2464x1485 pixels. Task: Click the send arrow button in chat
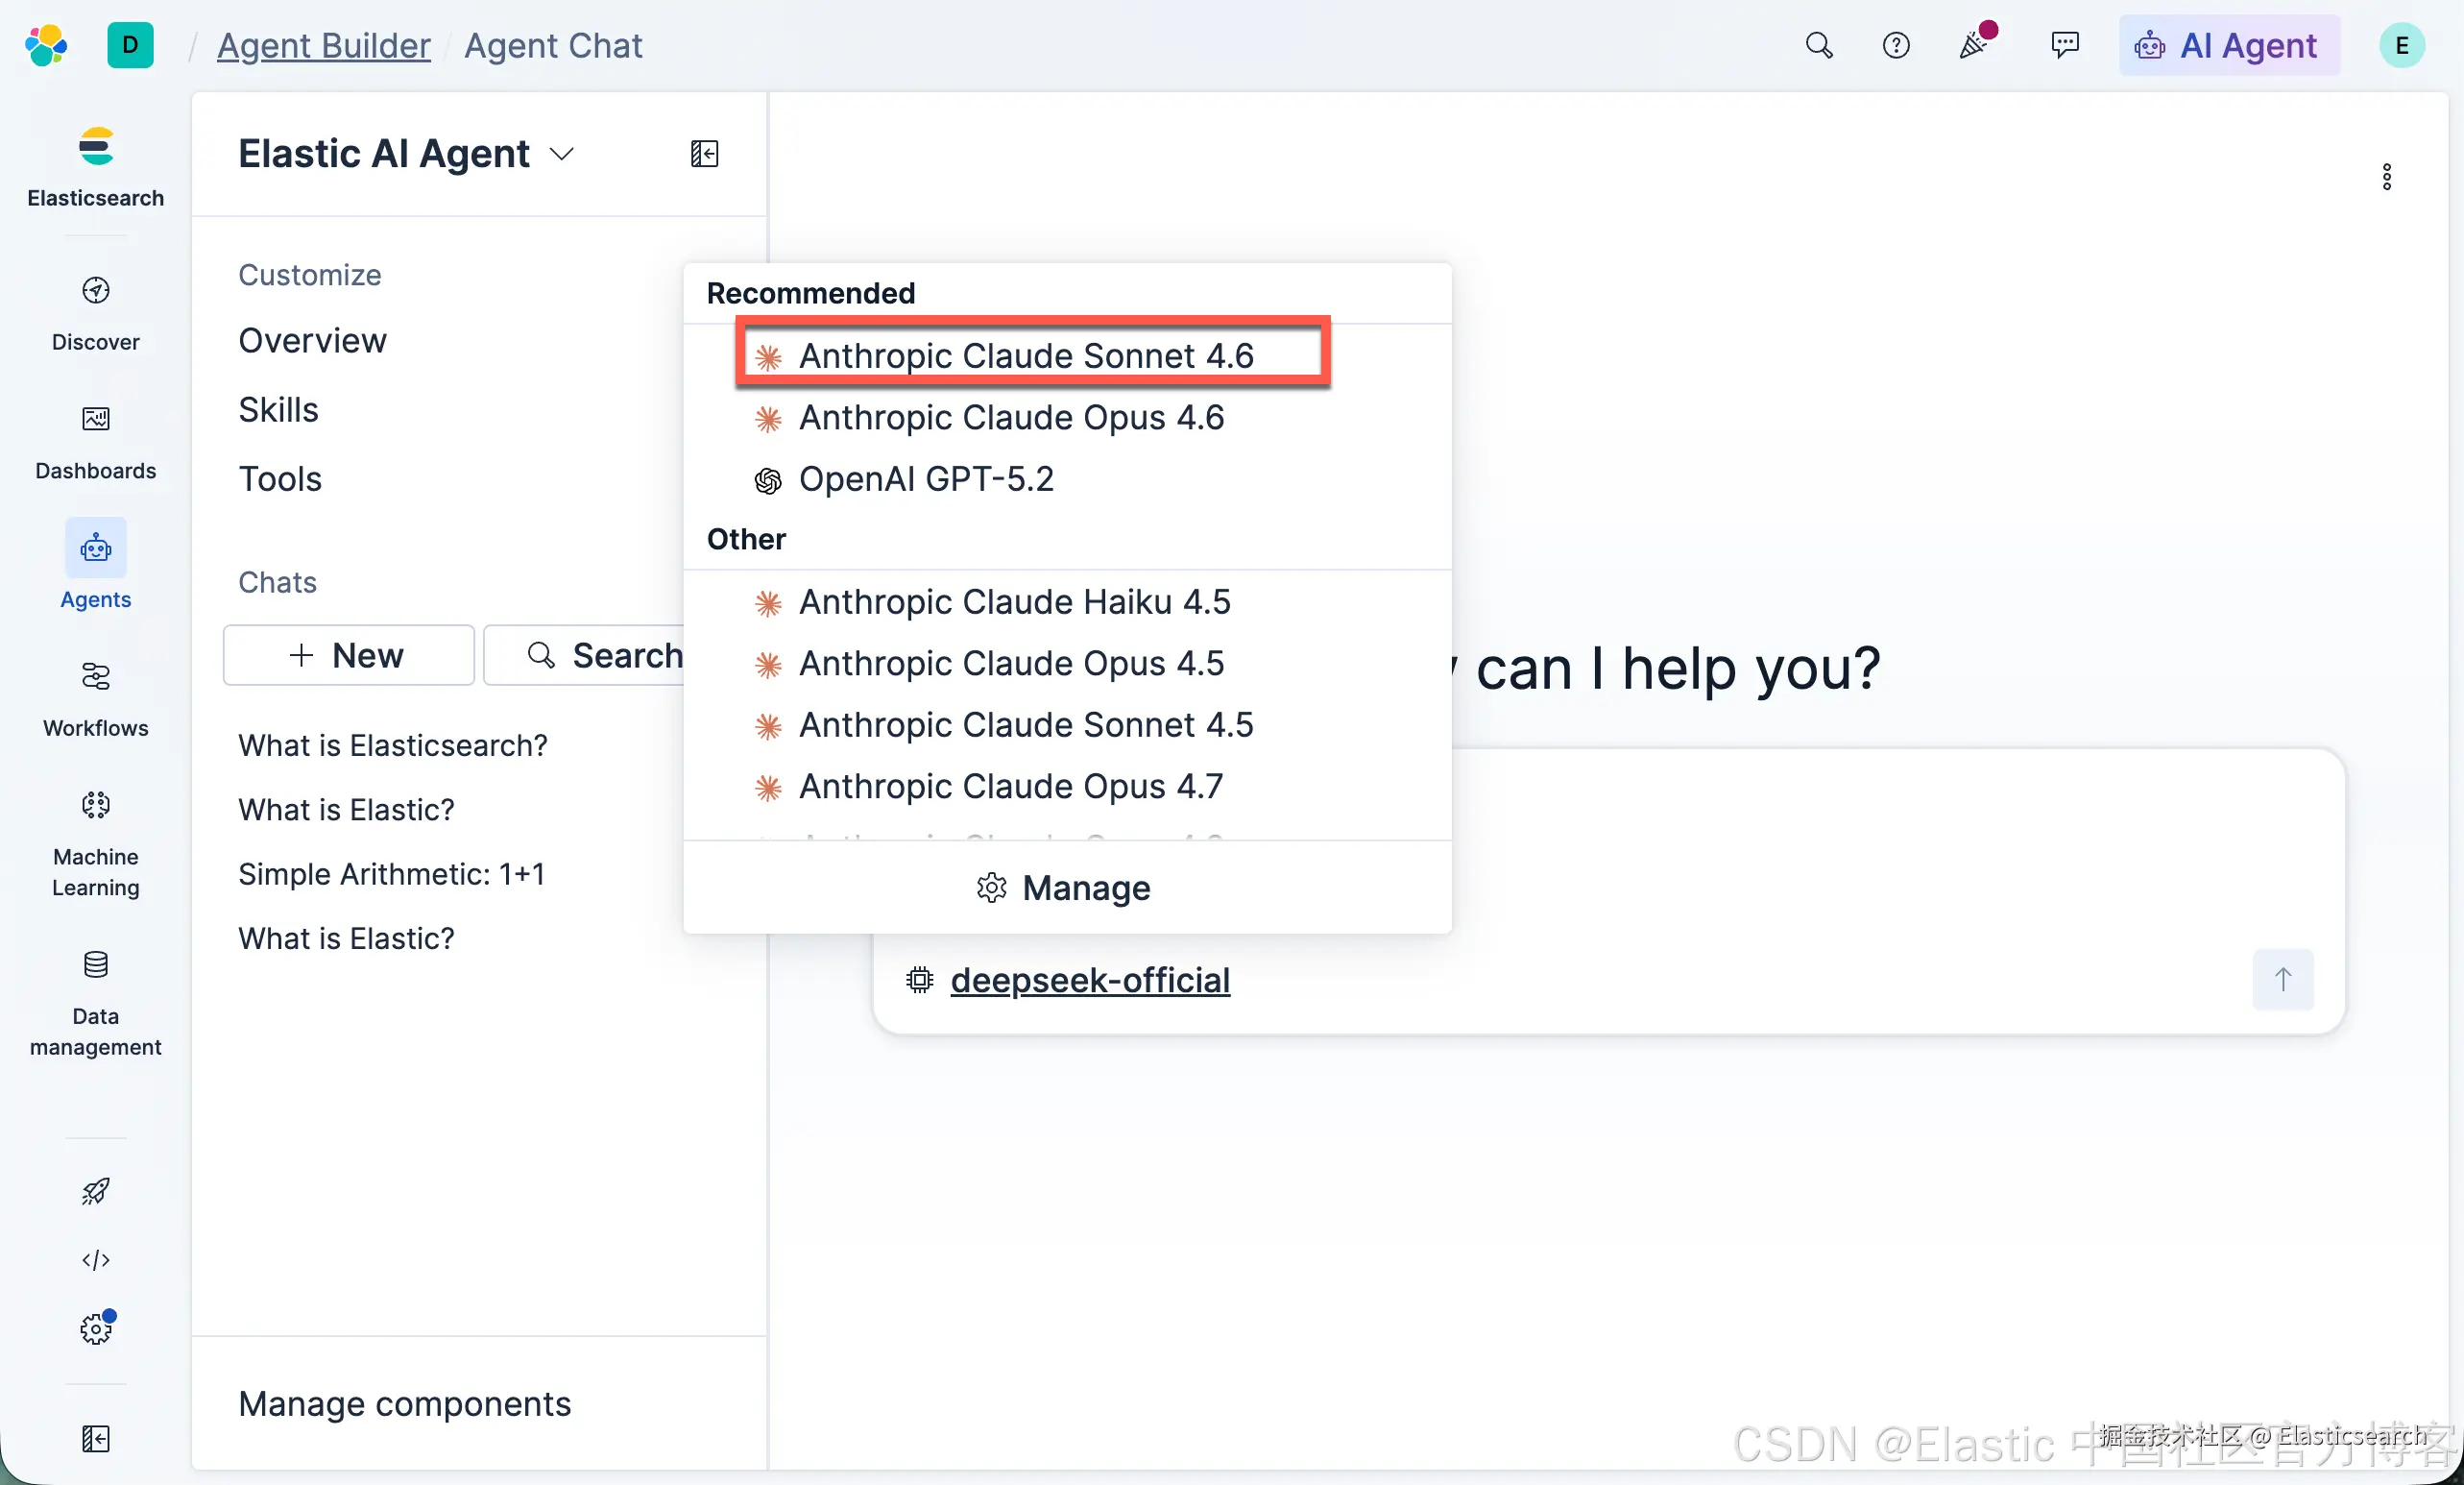(2282, 979)
